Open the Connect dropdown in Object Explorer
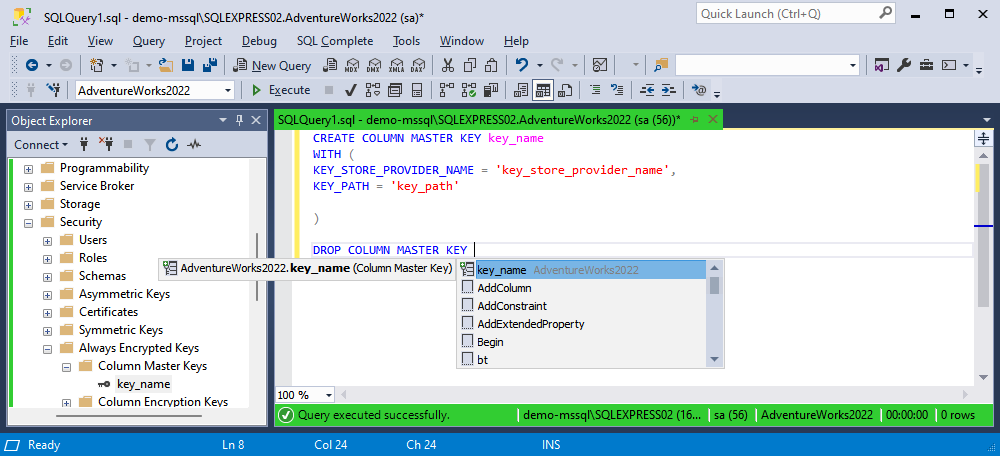 [x=41, y=145]
